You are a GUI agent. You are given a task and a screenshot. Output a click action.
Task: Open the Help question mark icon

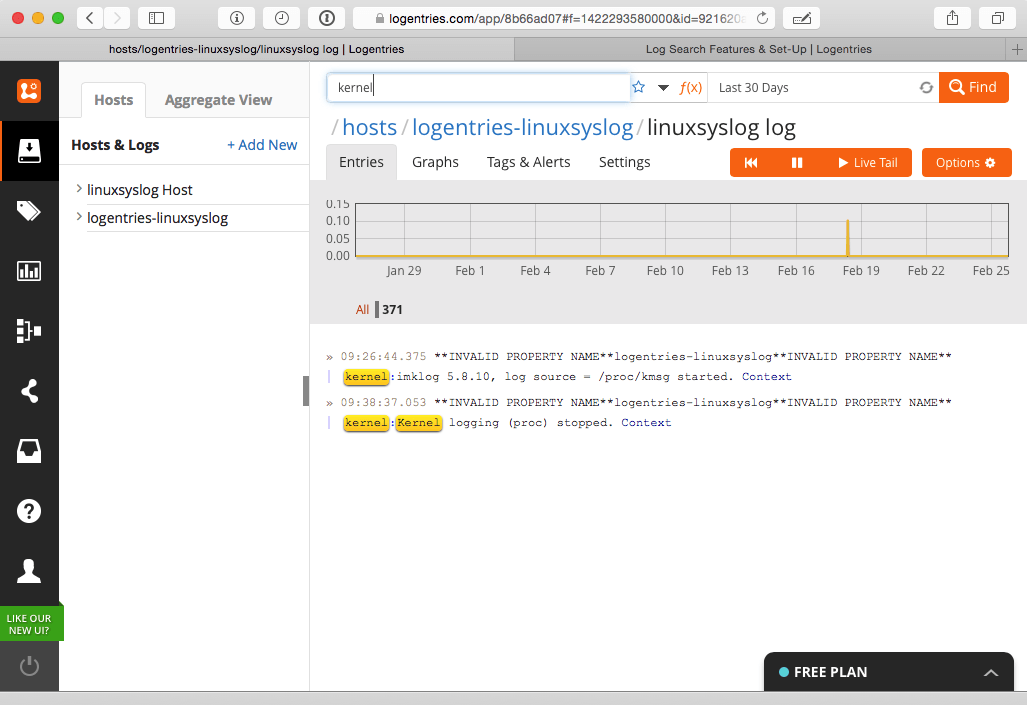(x=29, y=511)
